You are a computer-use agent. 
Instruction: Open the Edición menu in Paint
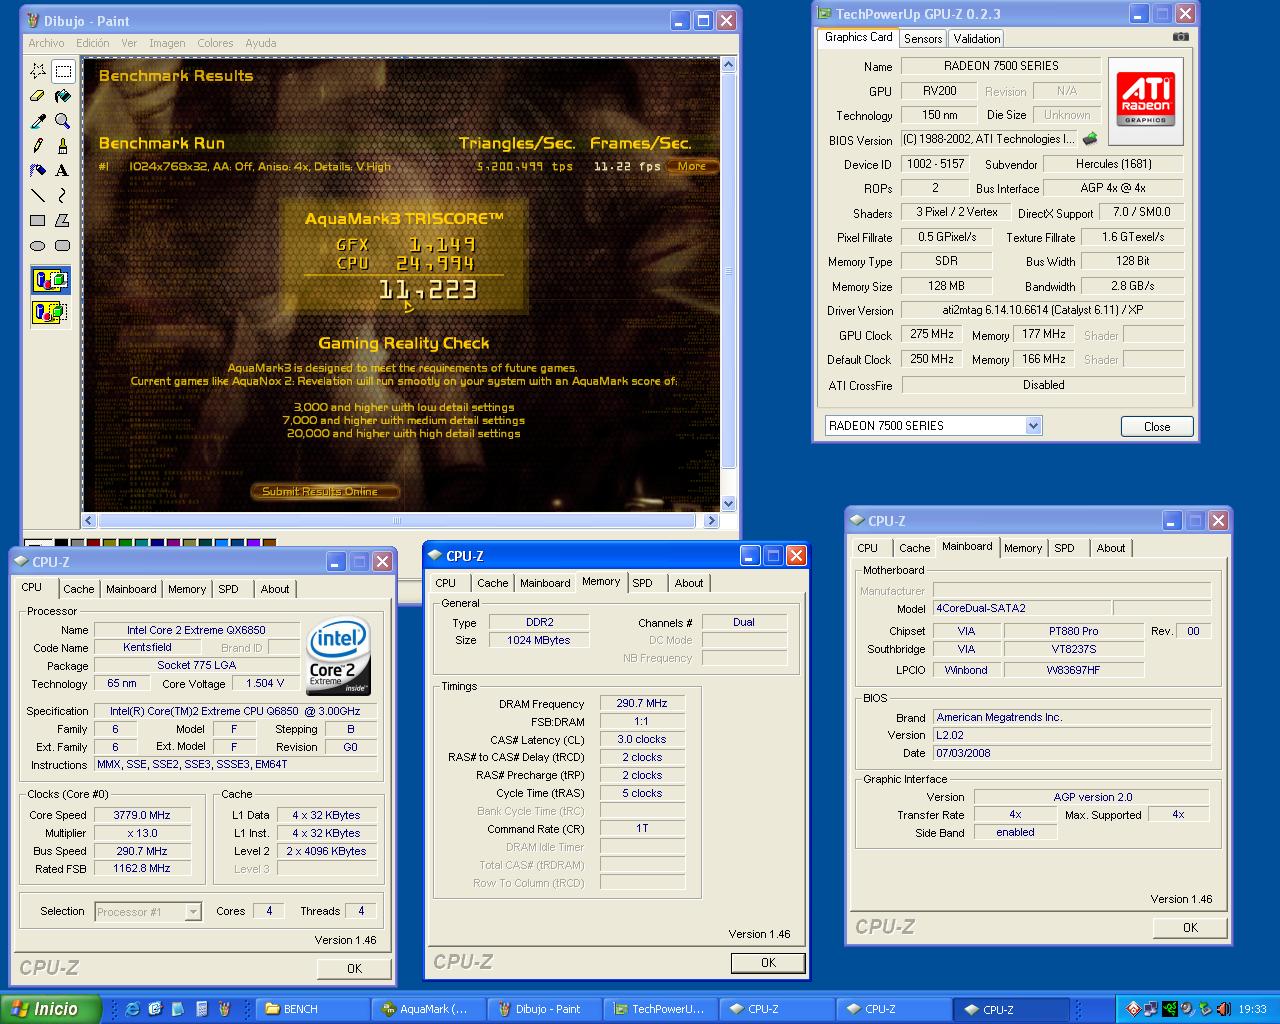click(x=93, y=43)
